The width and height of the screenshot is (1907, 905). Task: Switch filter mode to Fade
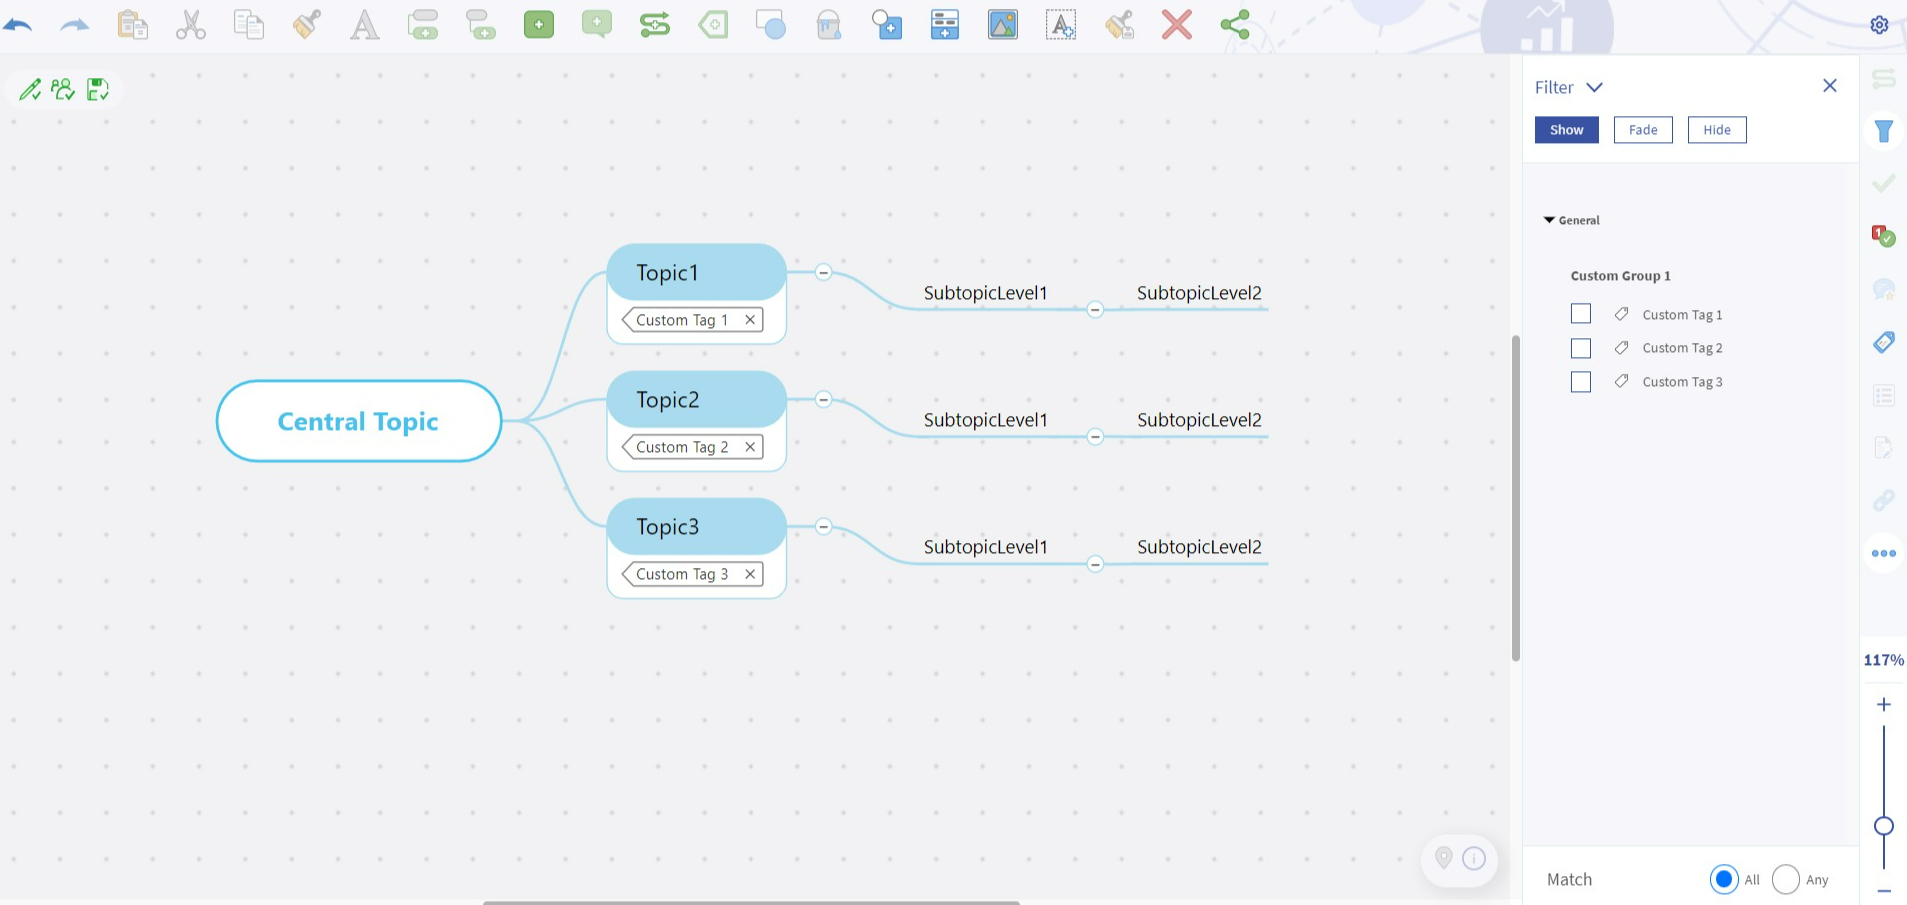1642,130
